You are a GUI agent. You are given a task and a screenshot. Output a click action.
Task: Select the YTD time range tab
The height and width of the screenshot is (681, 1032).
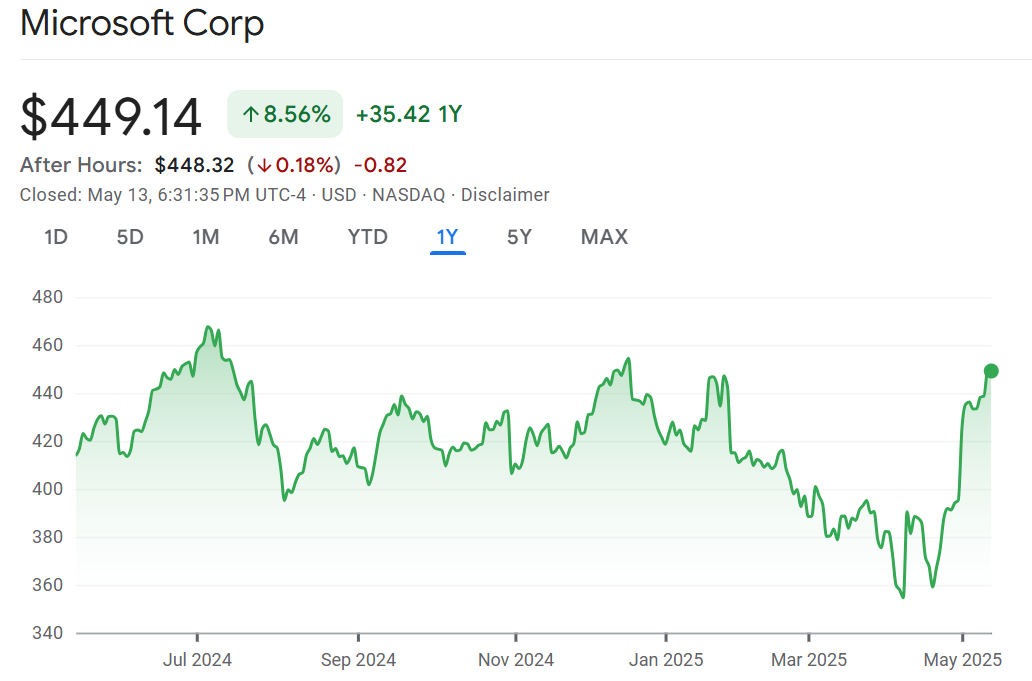(367, 237)
